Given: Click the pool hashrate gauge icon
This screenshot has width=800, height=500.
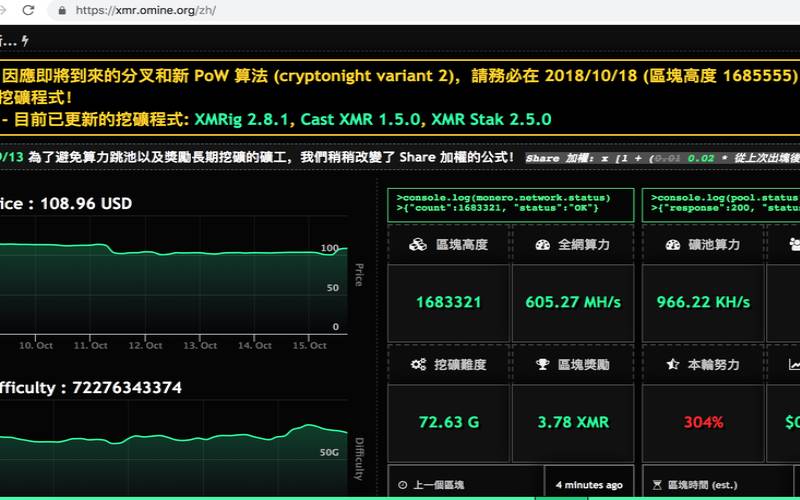Looking at the screenshot, I should [671, 244].
